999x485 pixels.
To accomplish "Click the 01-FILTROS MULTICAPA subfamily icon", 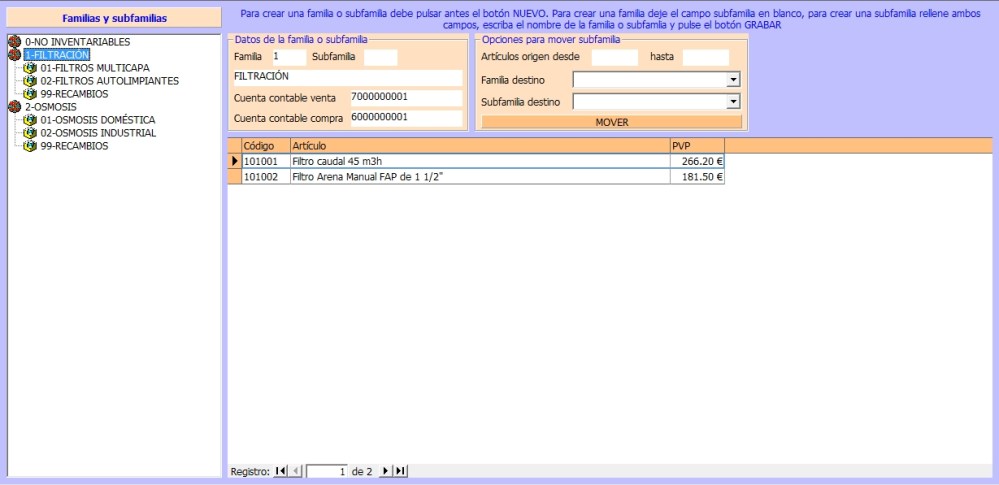I will click(30, 68).
